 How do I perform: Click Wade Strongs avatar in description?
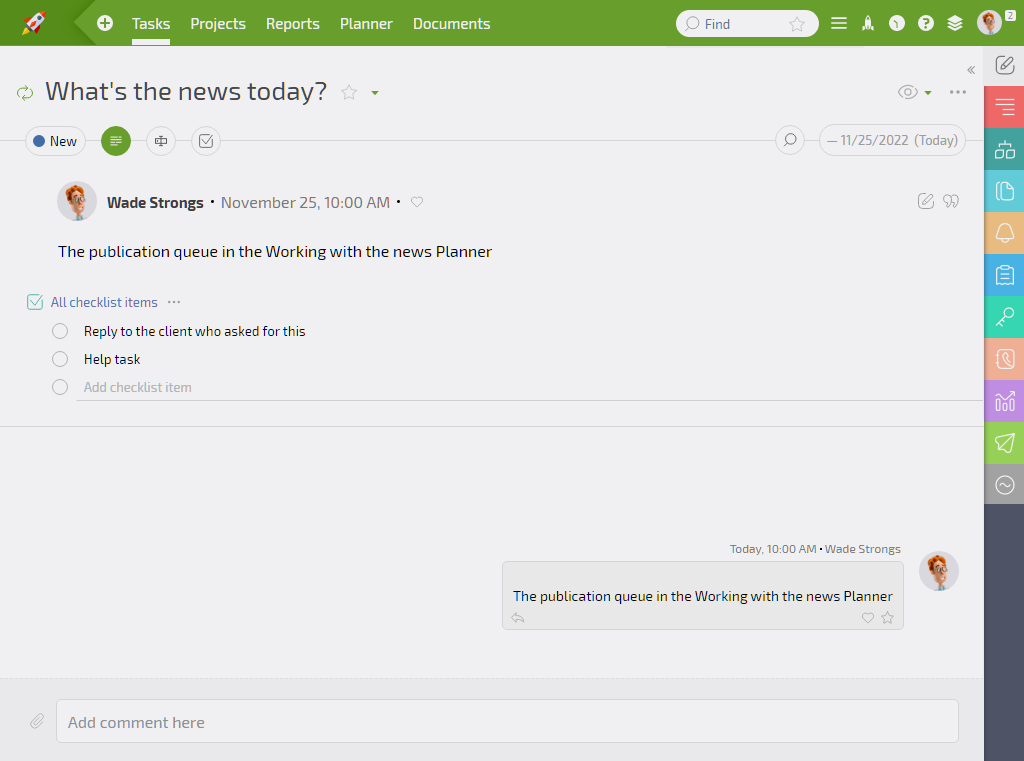(77, 201)
